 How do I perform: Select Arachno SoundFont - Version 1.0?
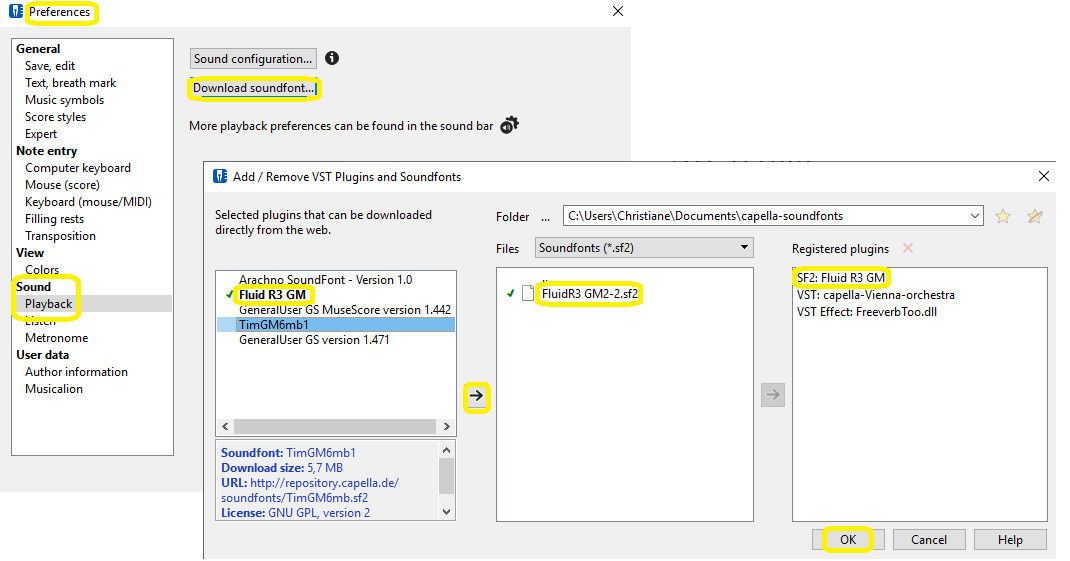(x=326, y=280)
